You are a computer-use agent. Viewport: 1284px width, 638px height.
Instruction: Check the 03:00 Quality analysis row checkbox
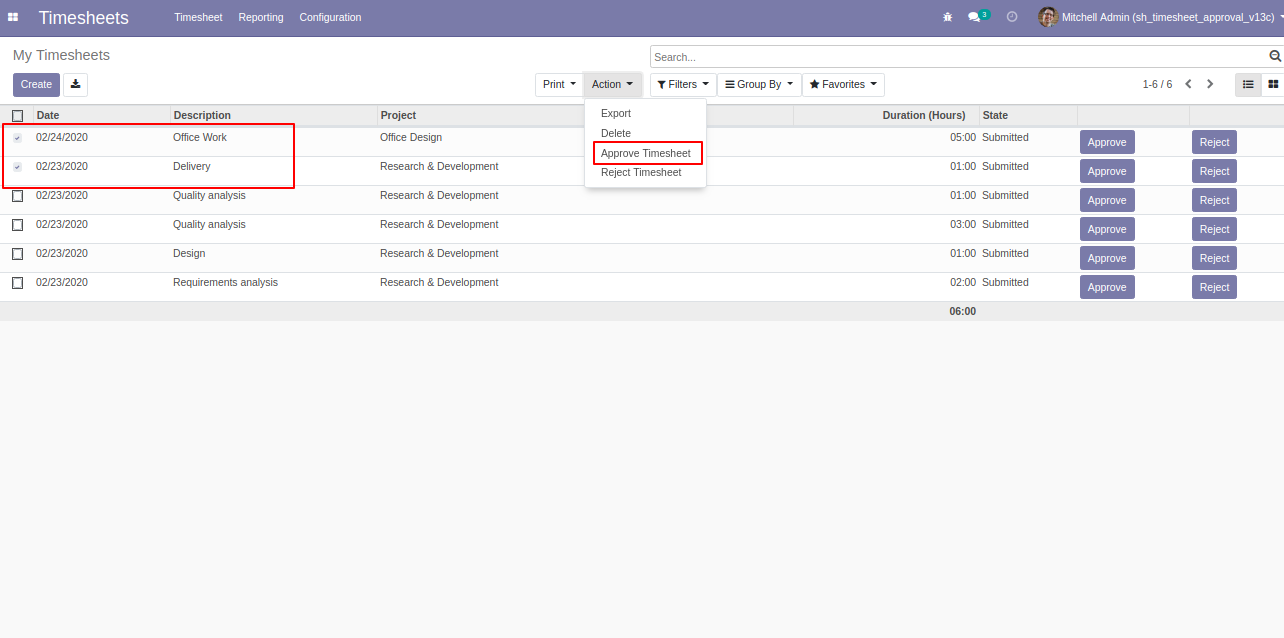pyautogui.click(x=17, y=225)
